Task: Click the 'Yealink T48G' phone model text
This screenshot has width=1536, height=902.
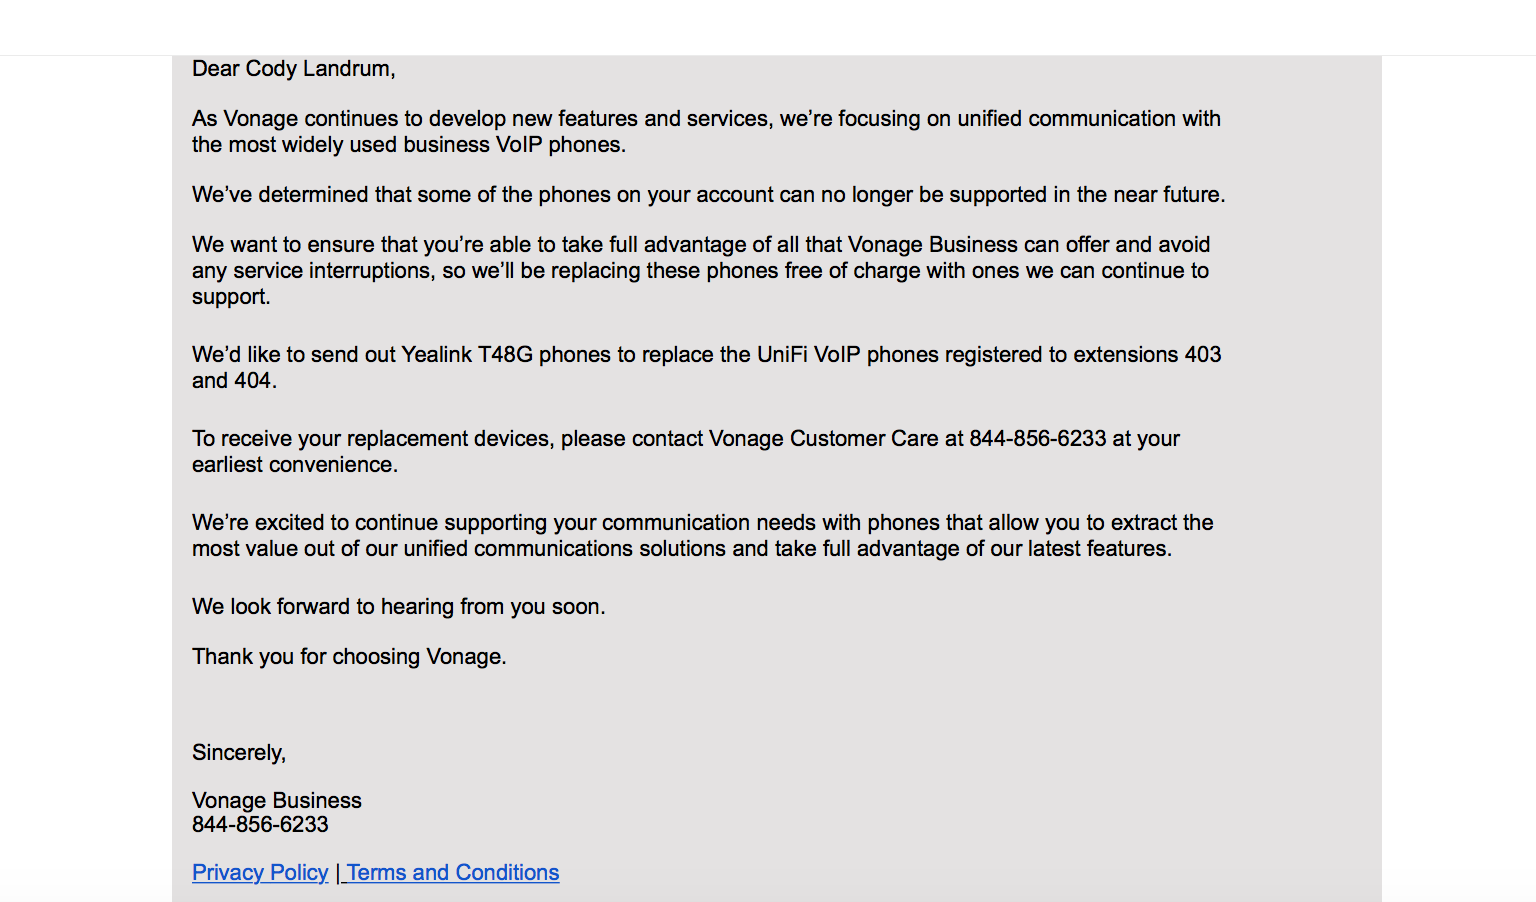Action: click(466, 354)
